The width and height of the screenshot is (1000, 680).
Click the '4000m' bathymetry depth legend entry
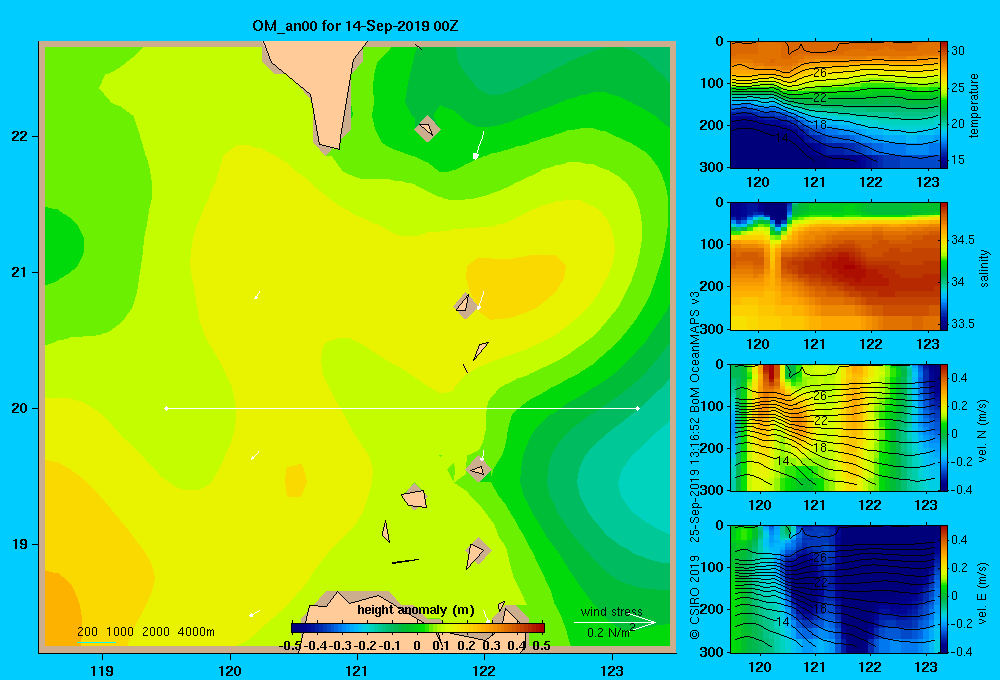[x=196, y=632]
